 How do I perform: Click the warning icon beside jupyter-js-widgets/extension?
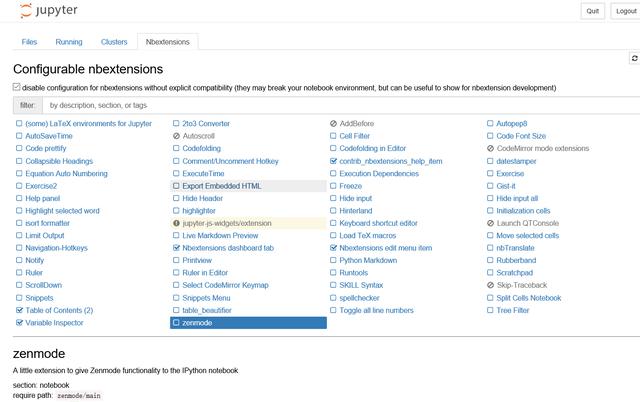point(176,223)
